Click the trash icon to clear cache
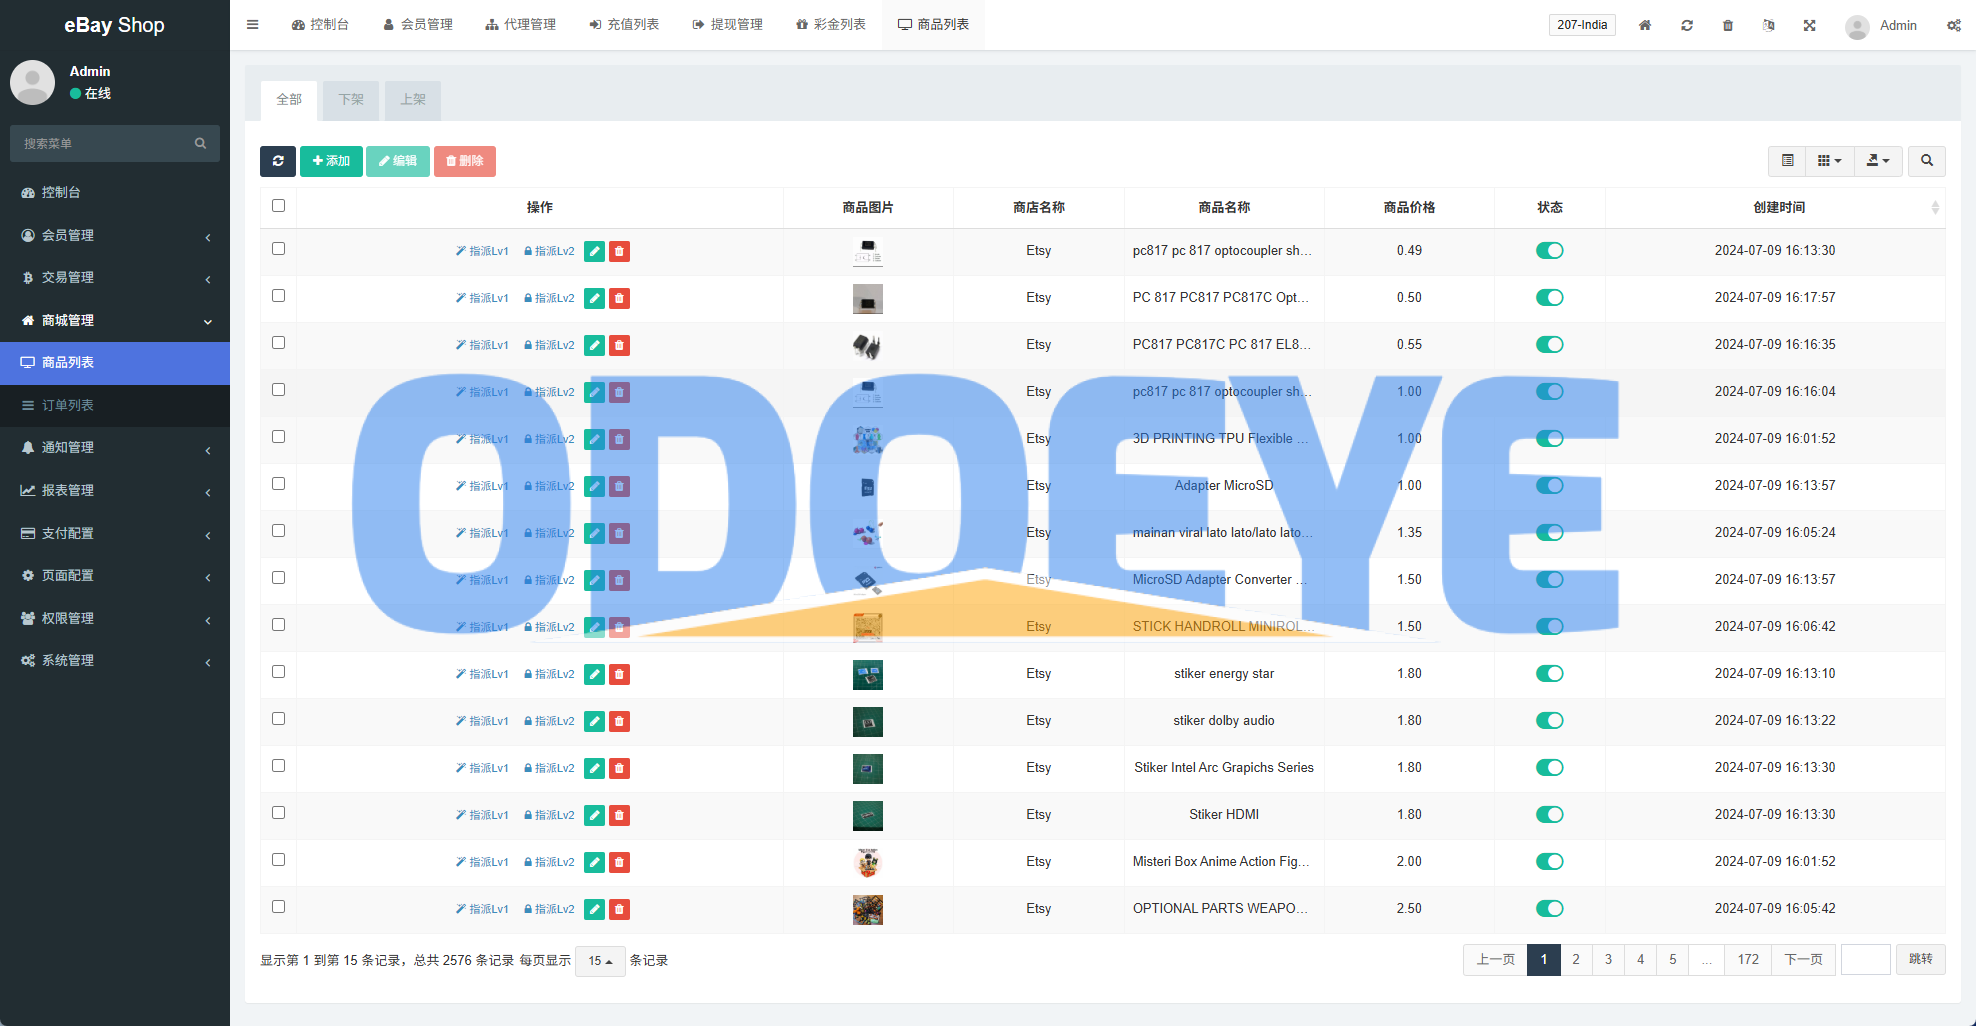This screenshot has height=1026, width=1976. [x=1728, y=25]
